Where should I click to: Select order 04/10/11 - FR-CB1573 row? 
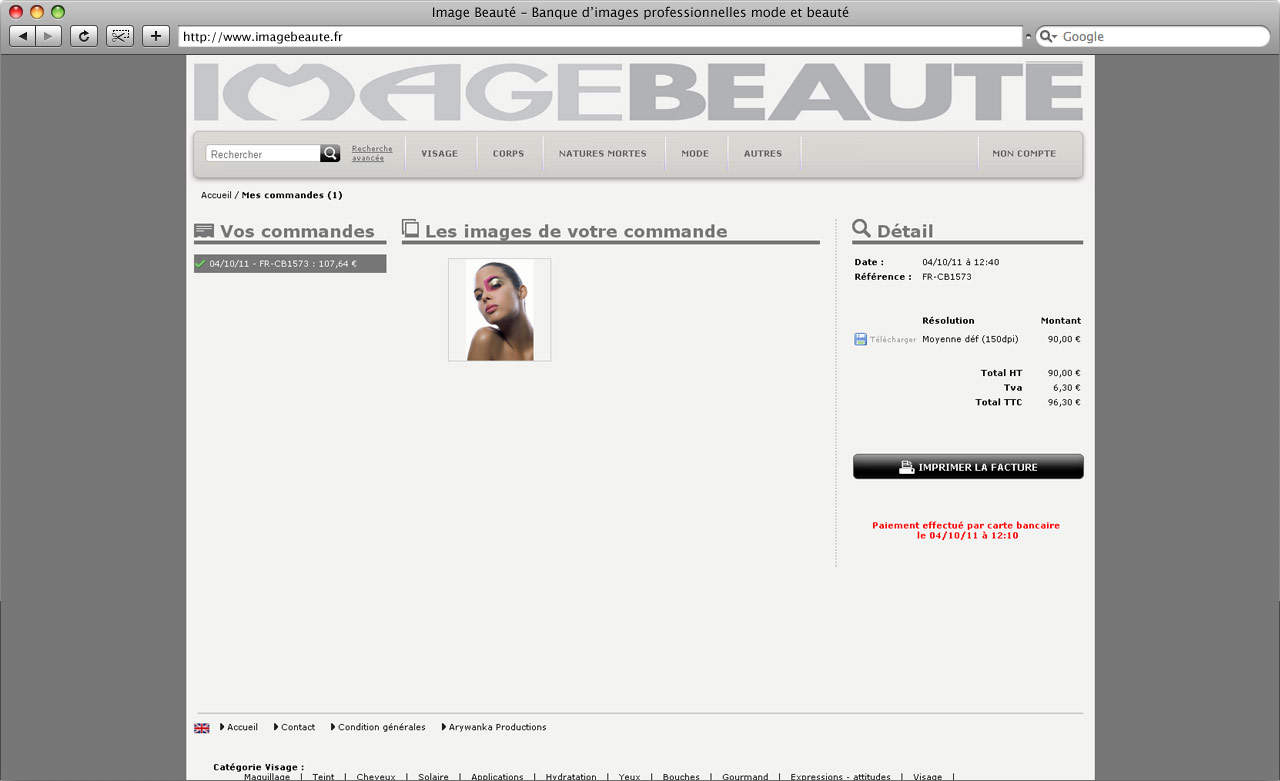290,264
